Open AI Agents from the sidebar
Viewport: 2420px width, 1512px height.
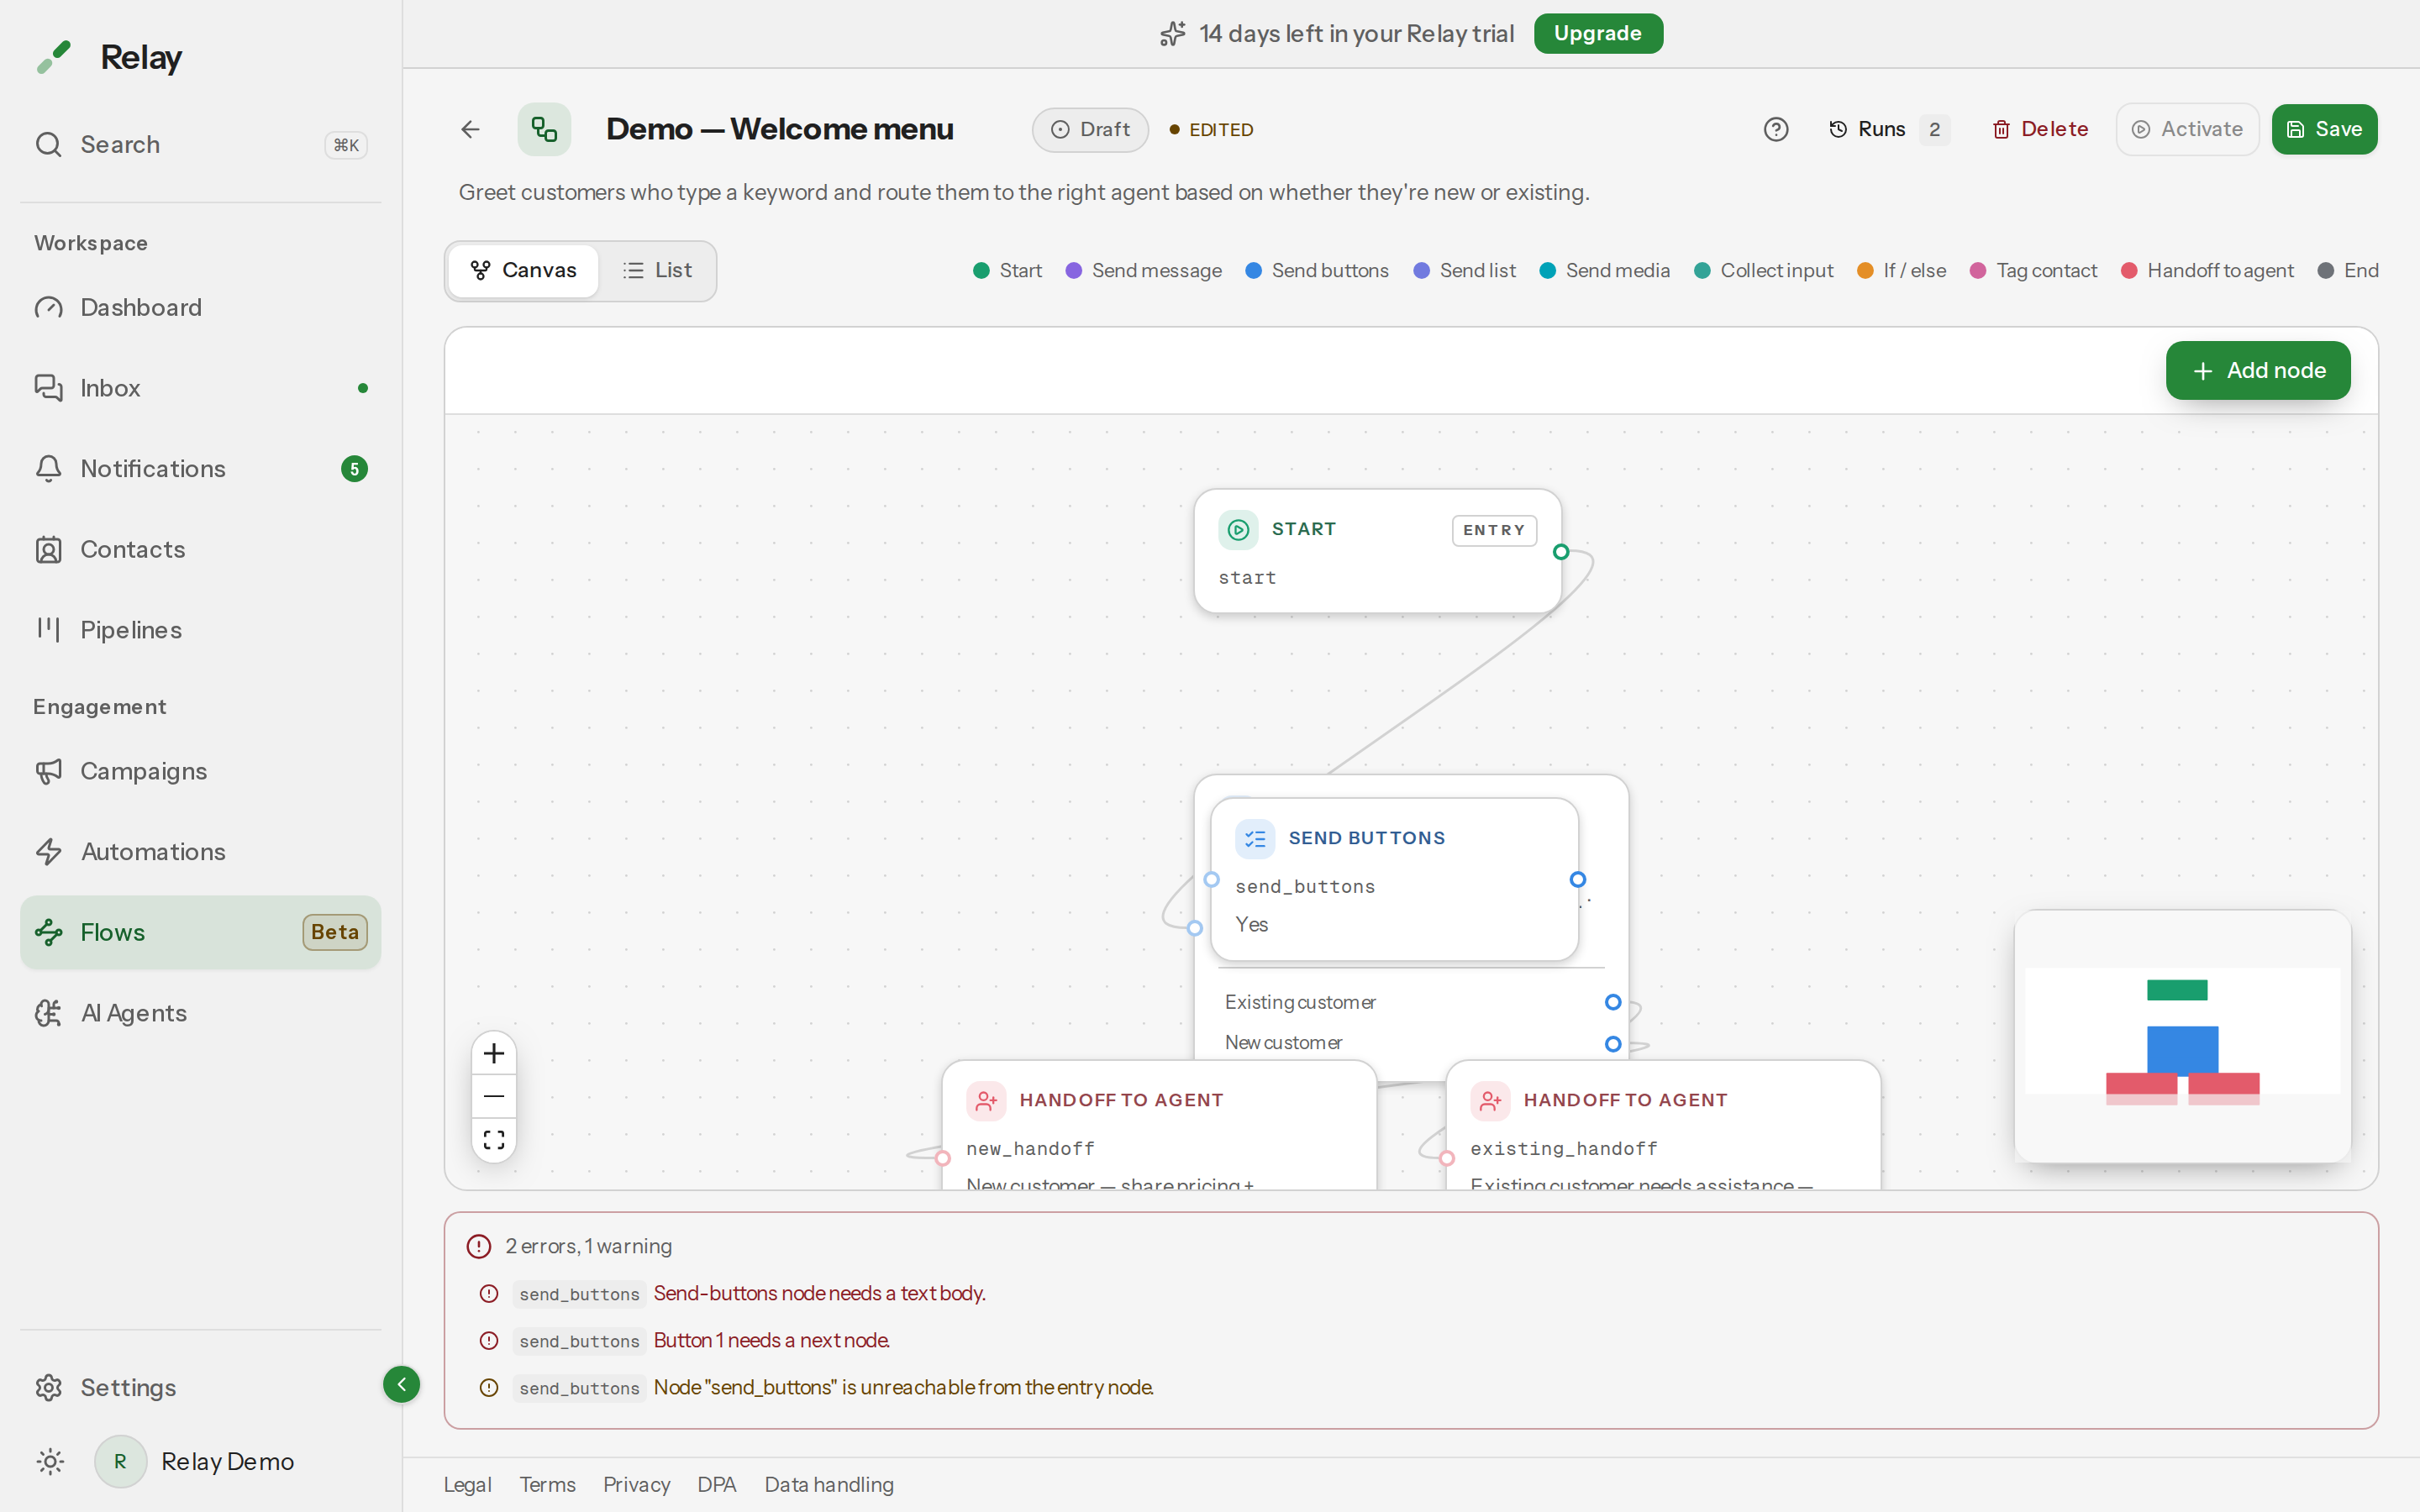tap(200, 1013)
